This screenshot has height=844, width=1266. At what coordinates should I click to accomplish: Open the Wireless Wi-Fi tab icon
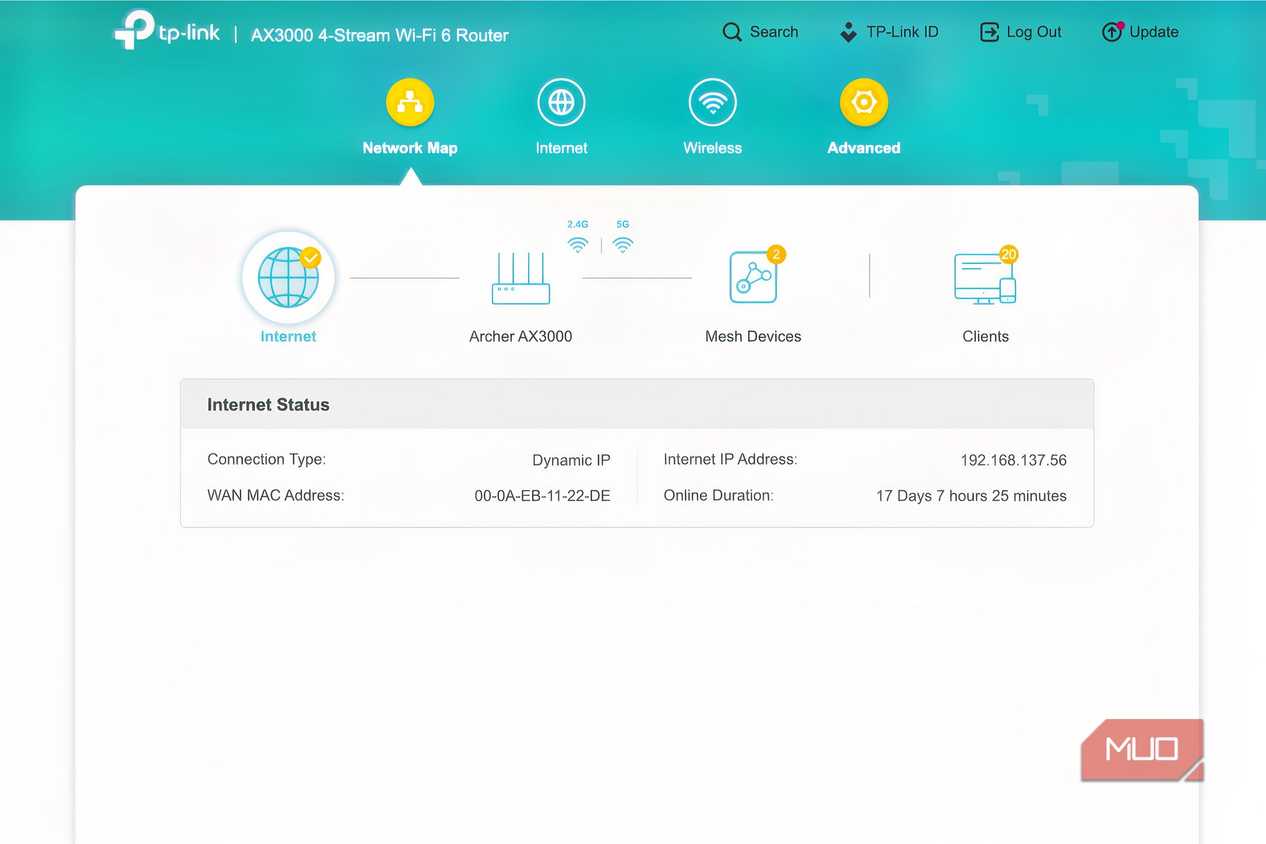[712, 102]
